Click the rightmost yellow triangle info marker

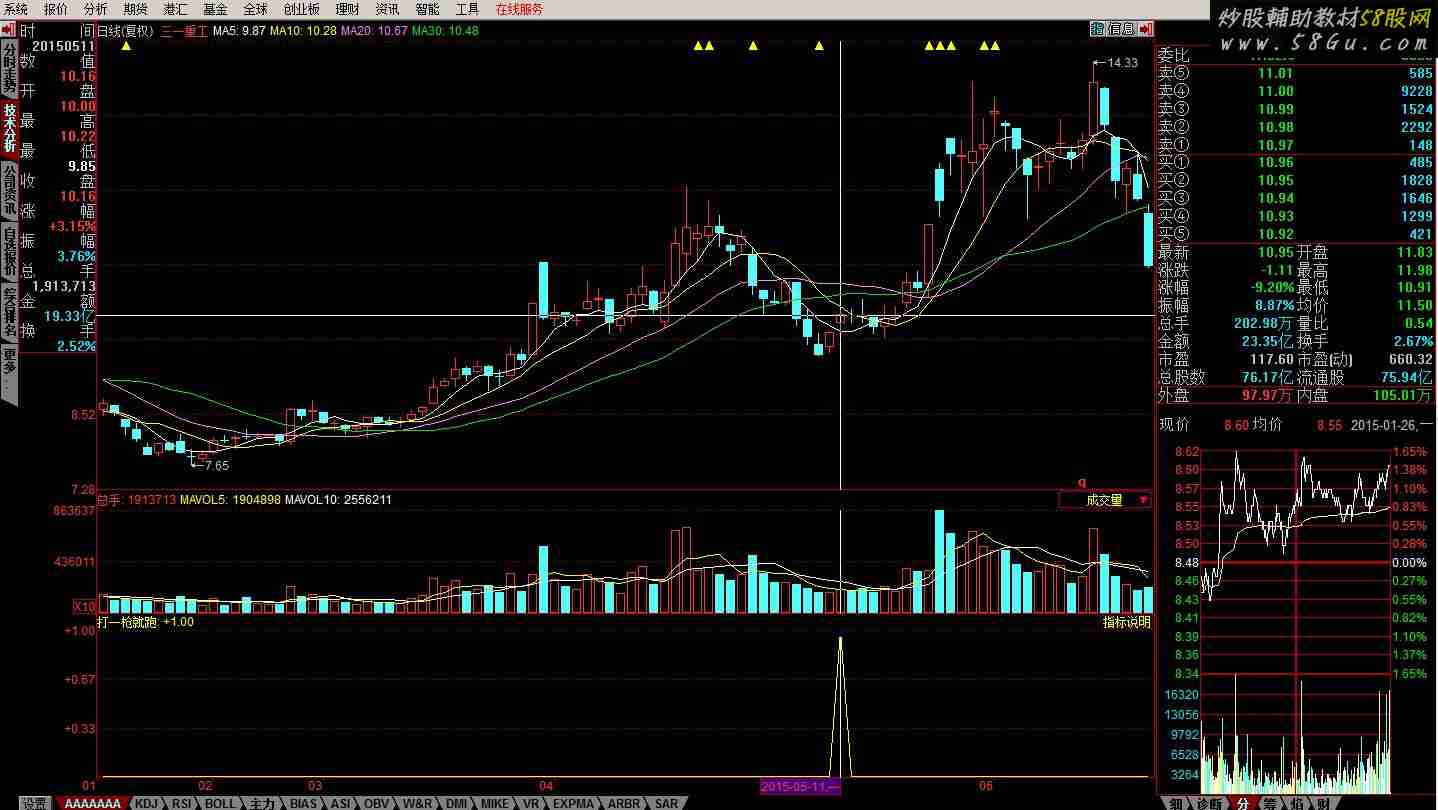click(x=995, y=45)
